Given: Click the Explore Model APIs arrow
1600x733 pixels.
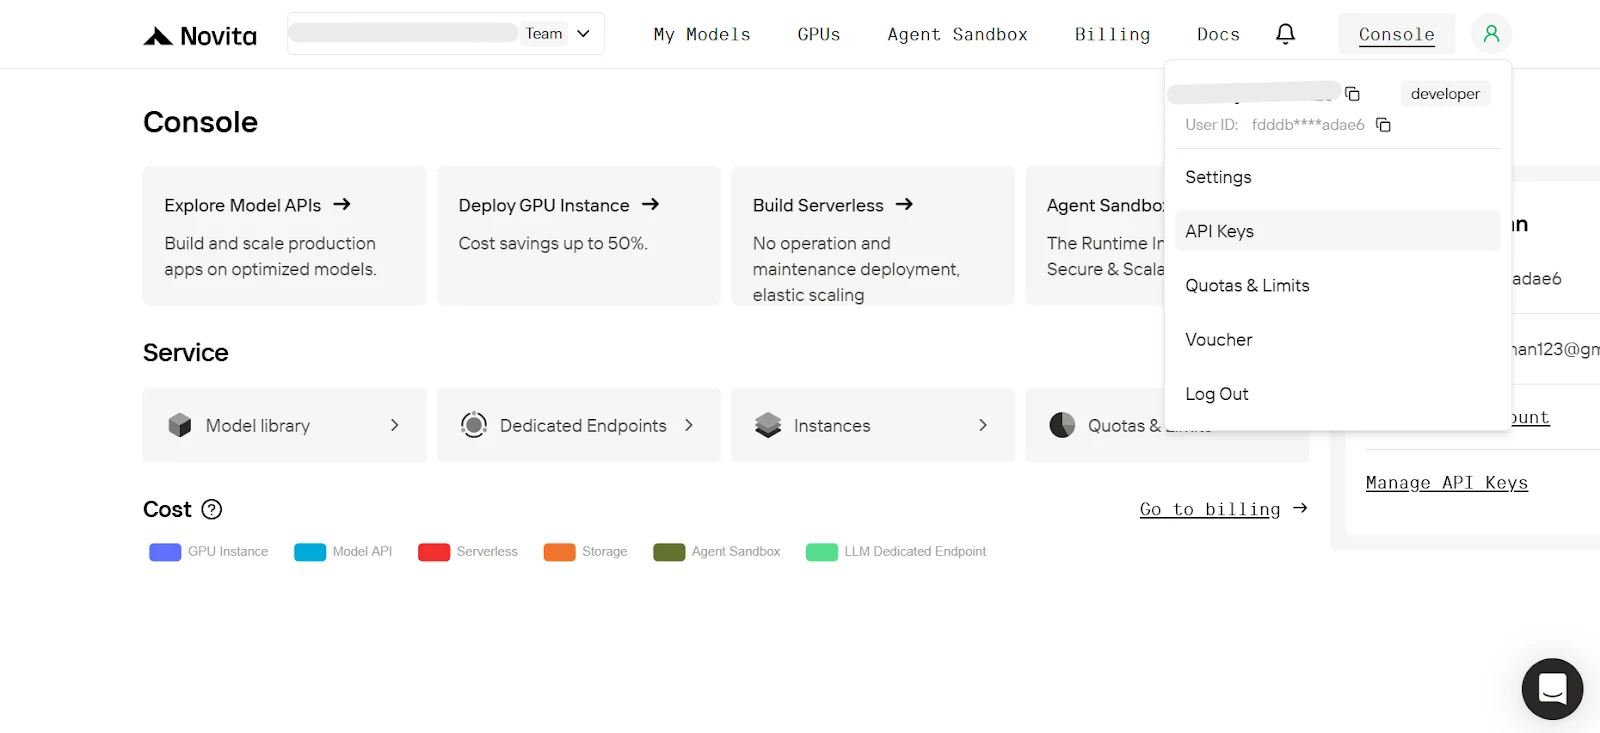Looking at the screenshot, I should 342,204.
